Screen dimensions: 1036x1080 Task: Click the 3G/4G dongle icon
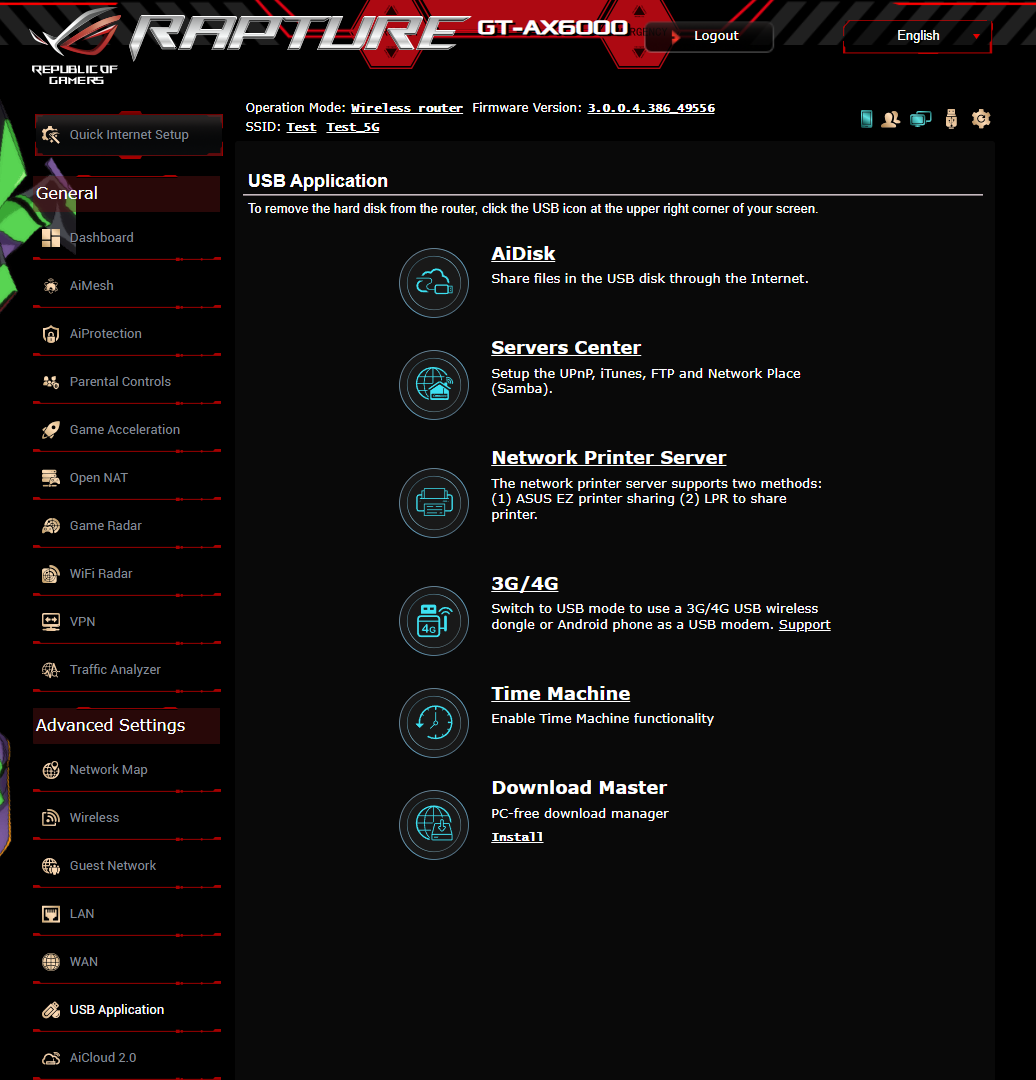click(x=434, y=621)
